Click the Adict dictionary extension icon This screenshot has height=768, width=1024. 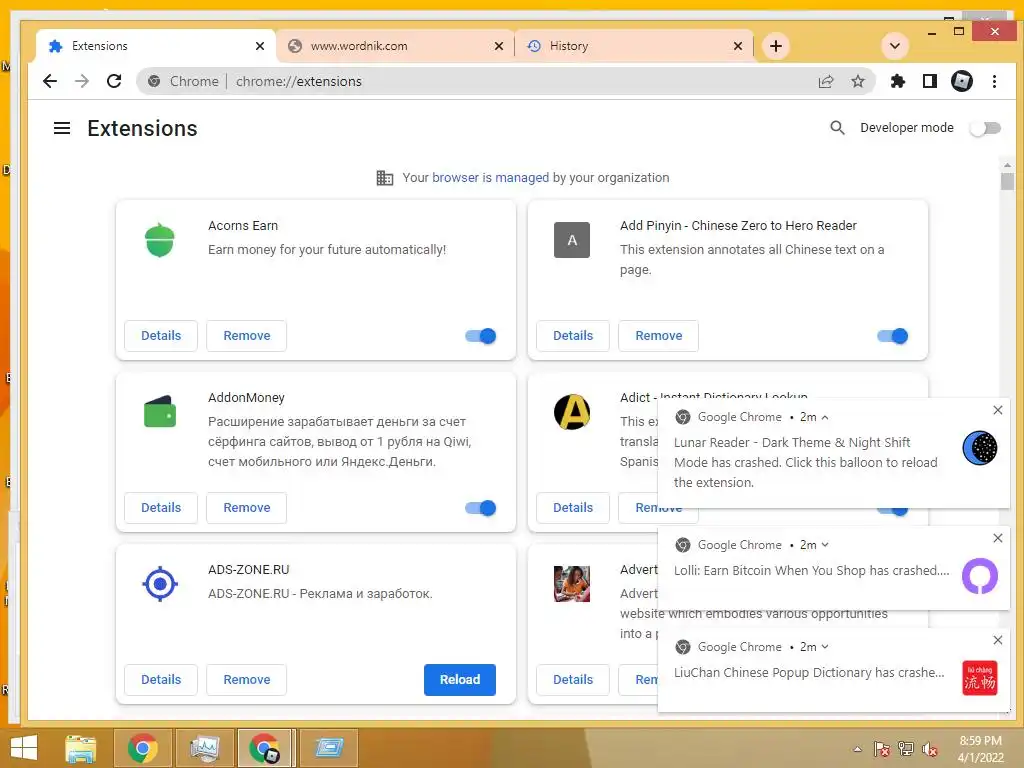571,412
